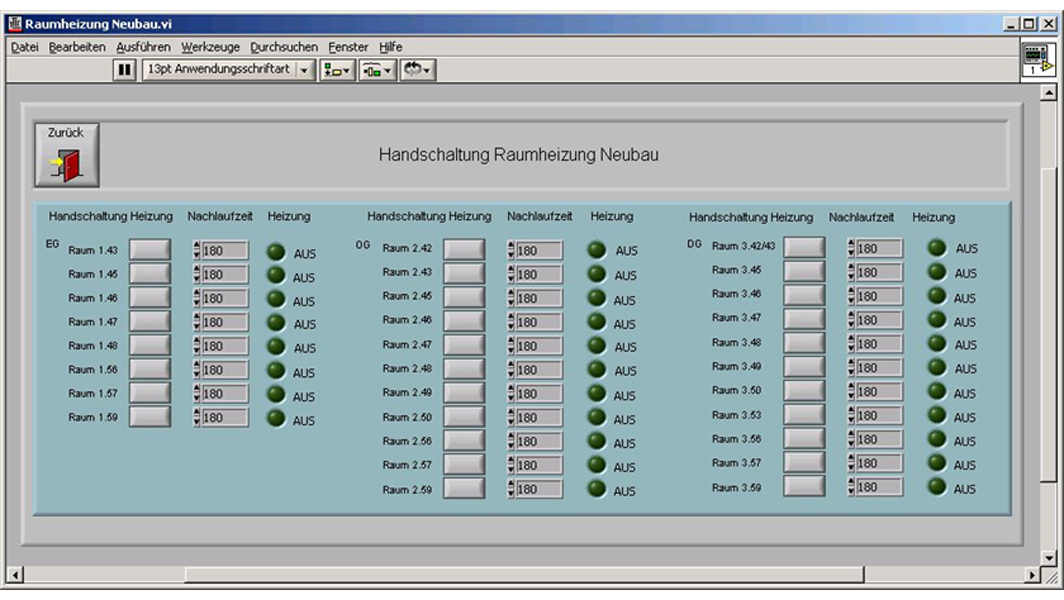Open the Distribute Objects toolbar menu

378,70
